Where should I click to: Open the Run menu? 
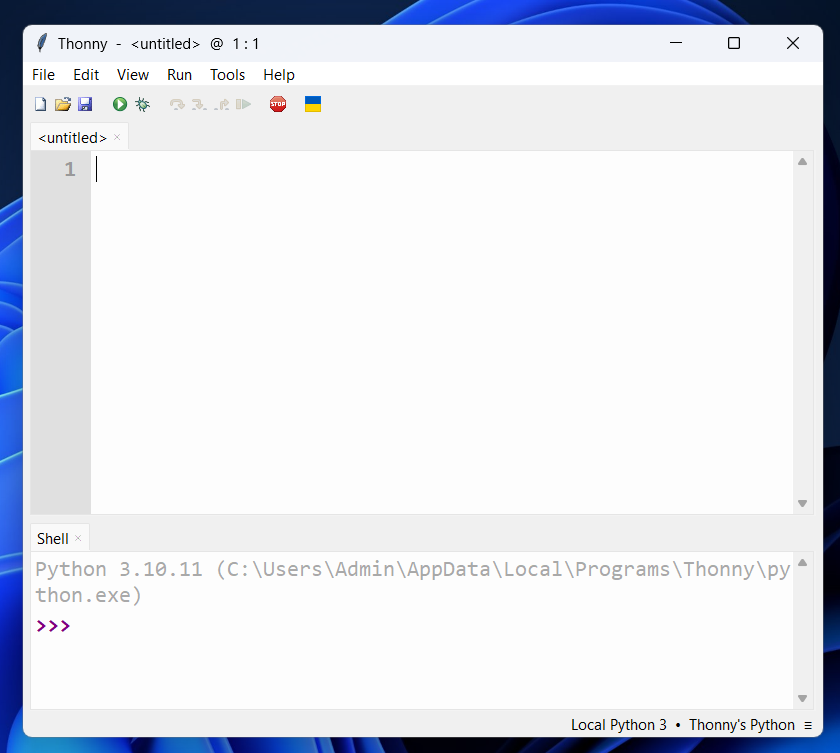click(x=179, y=75)
